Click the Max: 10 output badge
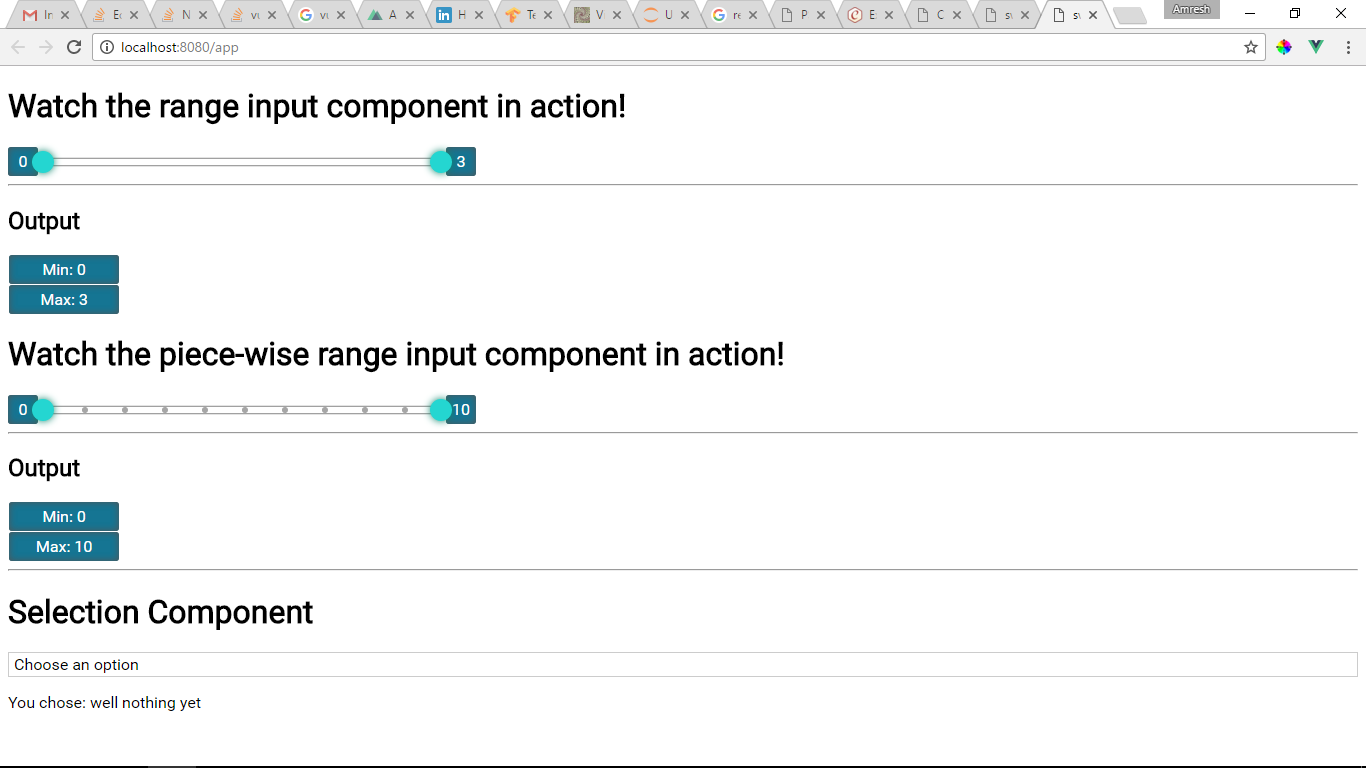 [x=64, y=547]
